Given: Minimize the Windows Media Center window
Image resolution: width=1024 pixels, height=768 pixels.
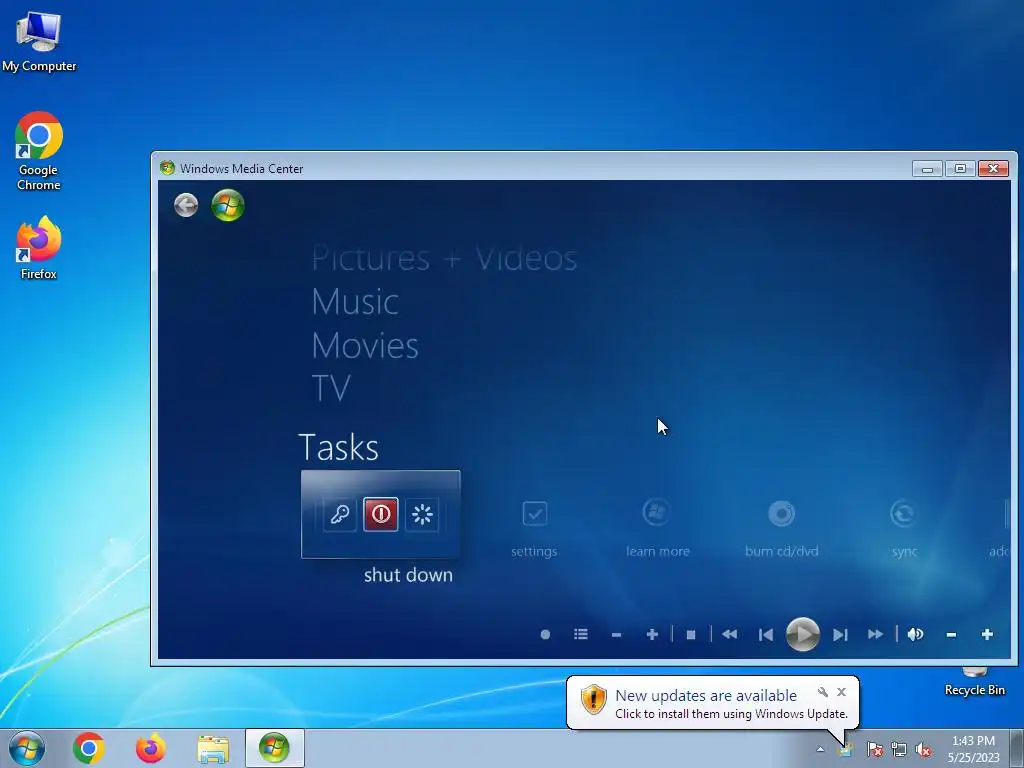Looking at the screenshot, I should click(927, 168).
